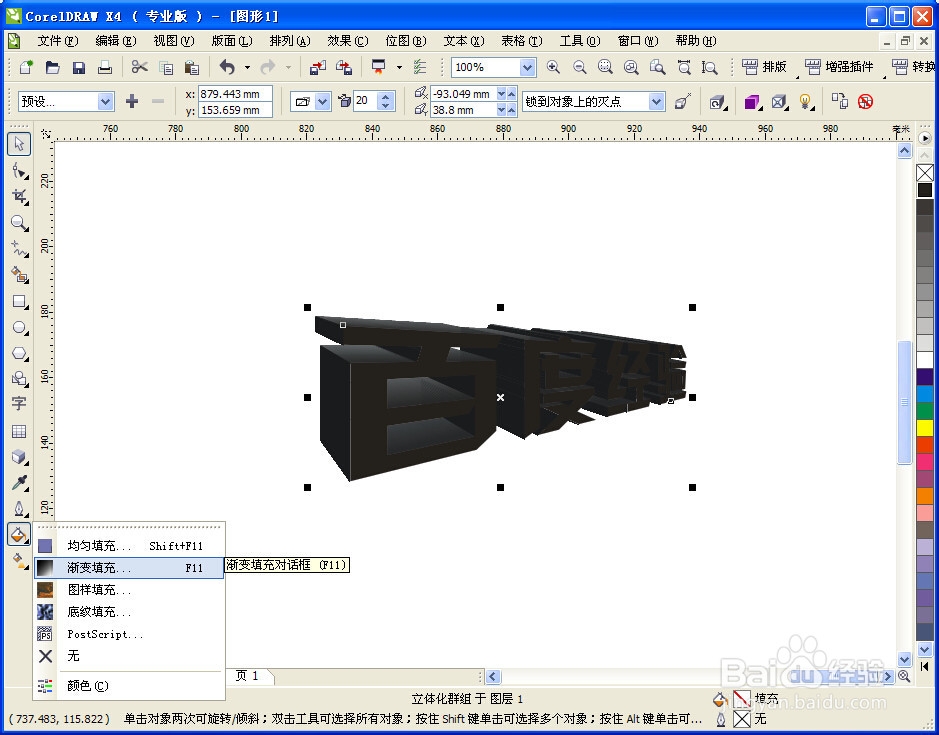Open the 锁到对象上的灭点 dropdown
The width and height of the screenshot is (939, 735).
[x=656, y=102]
